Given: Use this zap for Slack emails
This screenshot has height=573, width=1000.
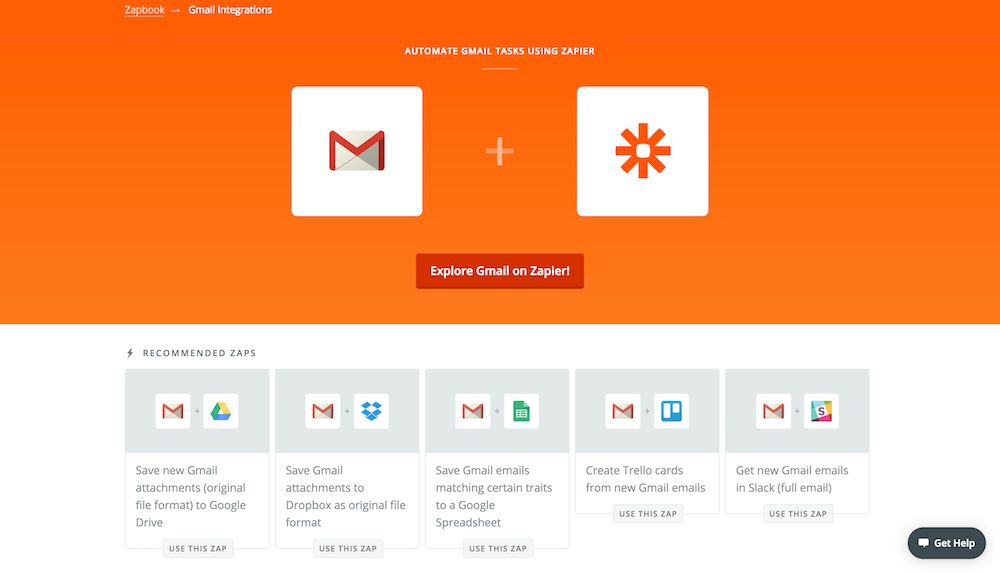Looking at the screenshot, I should point(797,514).
